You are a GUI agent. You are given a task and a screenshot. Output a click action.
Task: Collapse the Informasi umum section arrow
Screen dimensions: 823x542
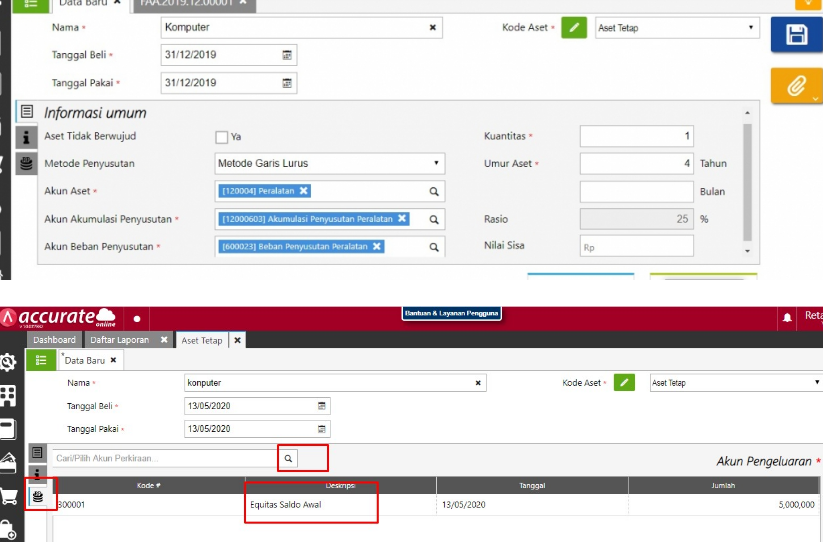coord(745,113)
